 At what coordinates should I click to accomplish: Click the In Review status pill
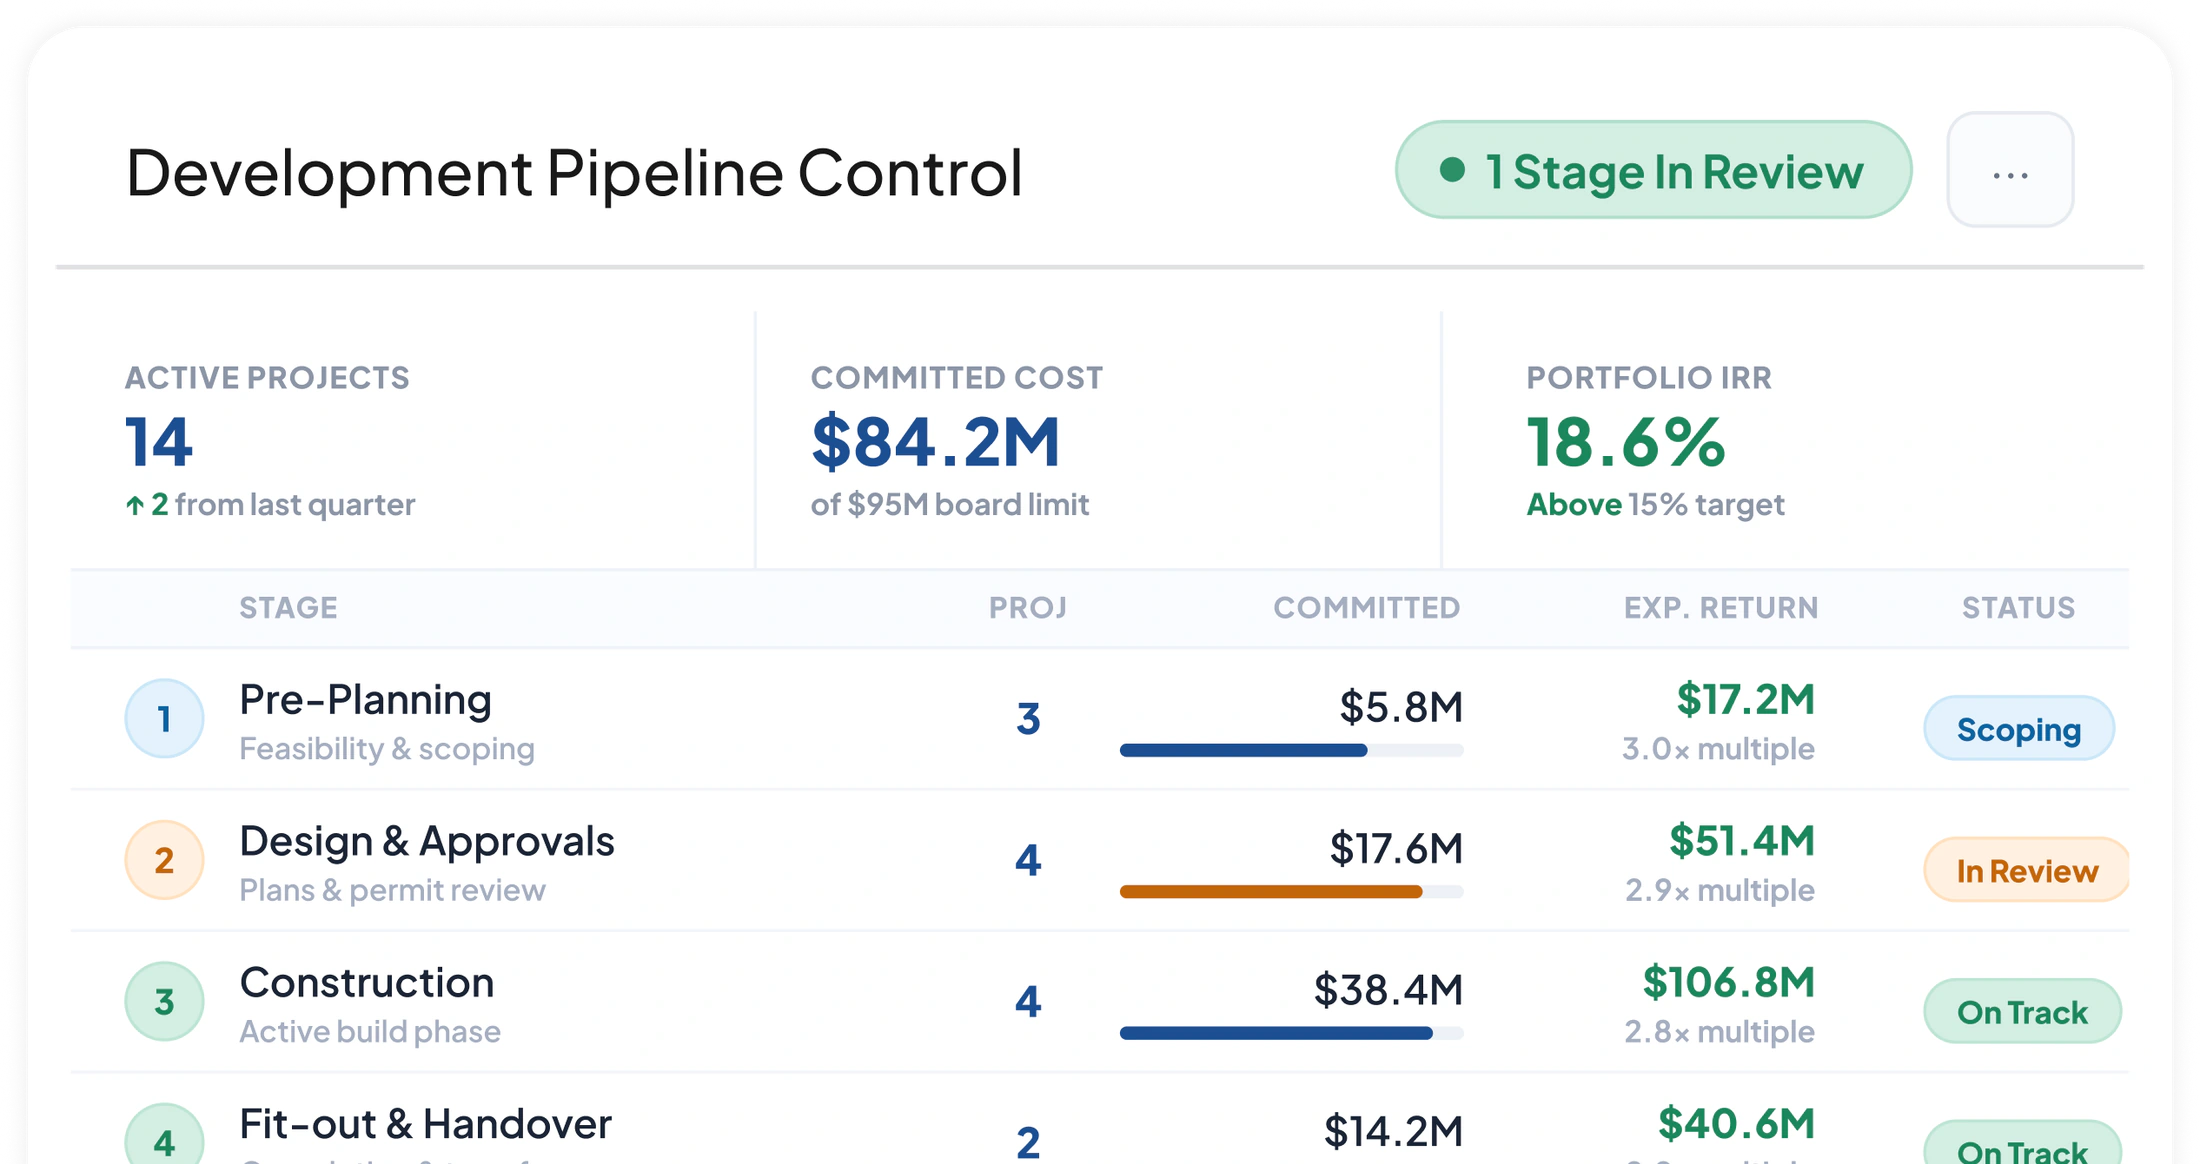(2026, 870)
